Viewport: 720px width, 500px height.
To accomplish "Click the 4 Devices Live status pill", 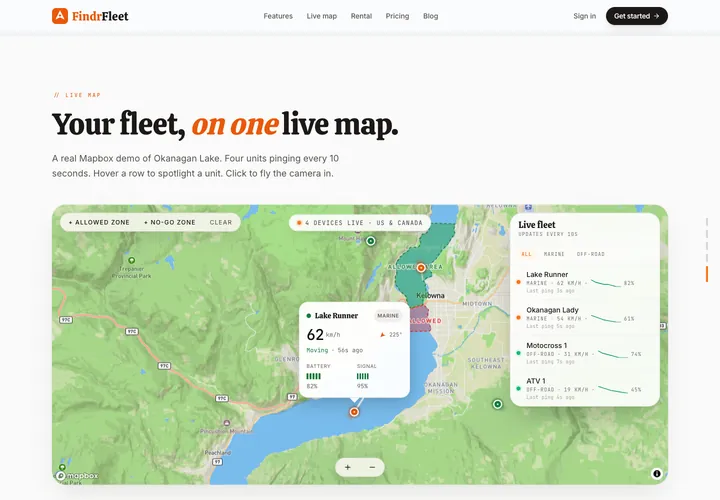I will pyautogui.click(x=360, y=223).
